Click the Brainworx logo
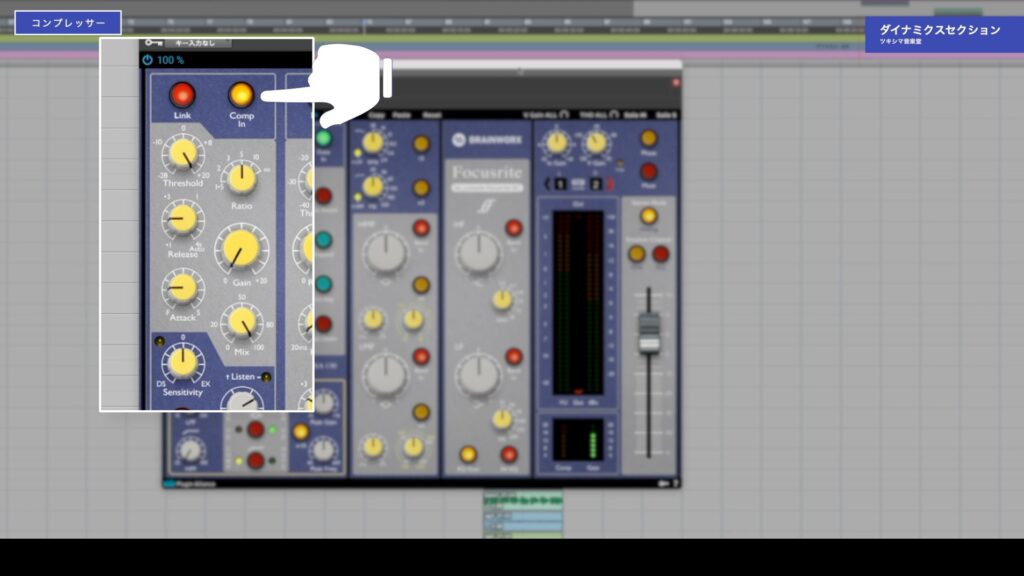 pos(487,140)
